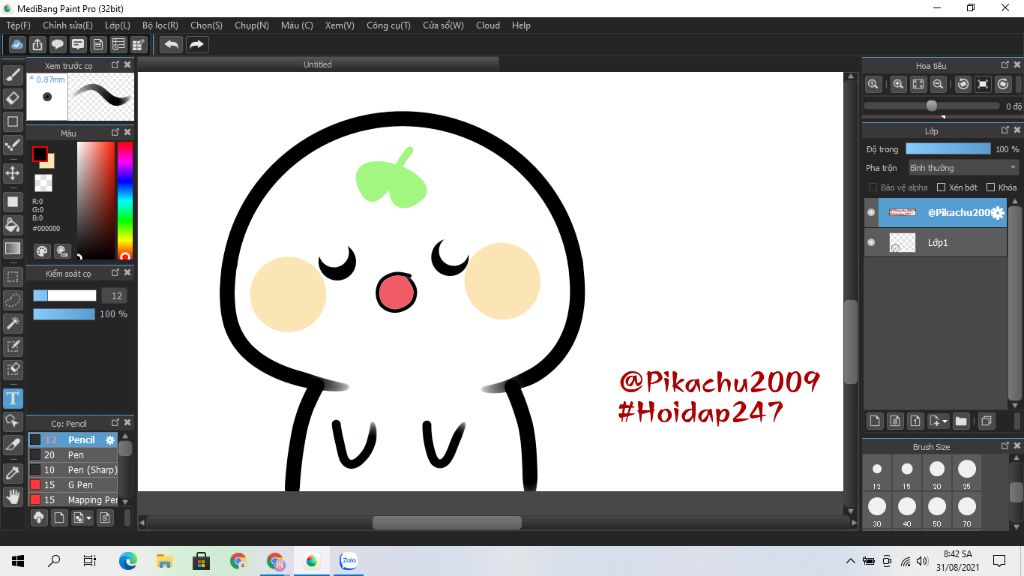Toggle visibility of Lớp1 layer
This screenshot has height=576, width=1024.
[x=871, y=242]
